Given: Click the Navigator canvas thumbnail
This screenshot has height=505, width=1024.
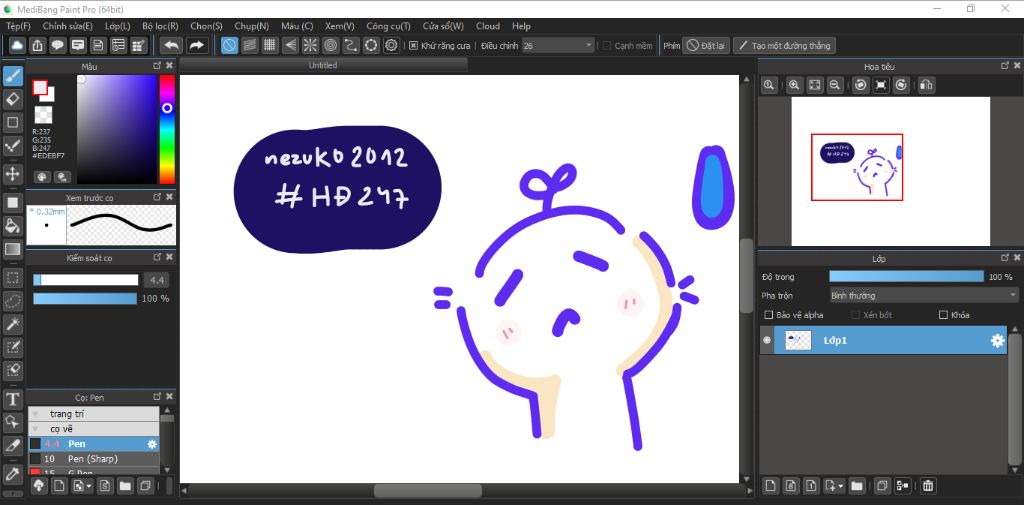Looking at the screenshot, I should 891,171.
